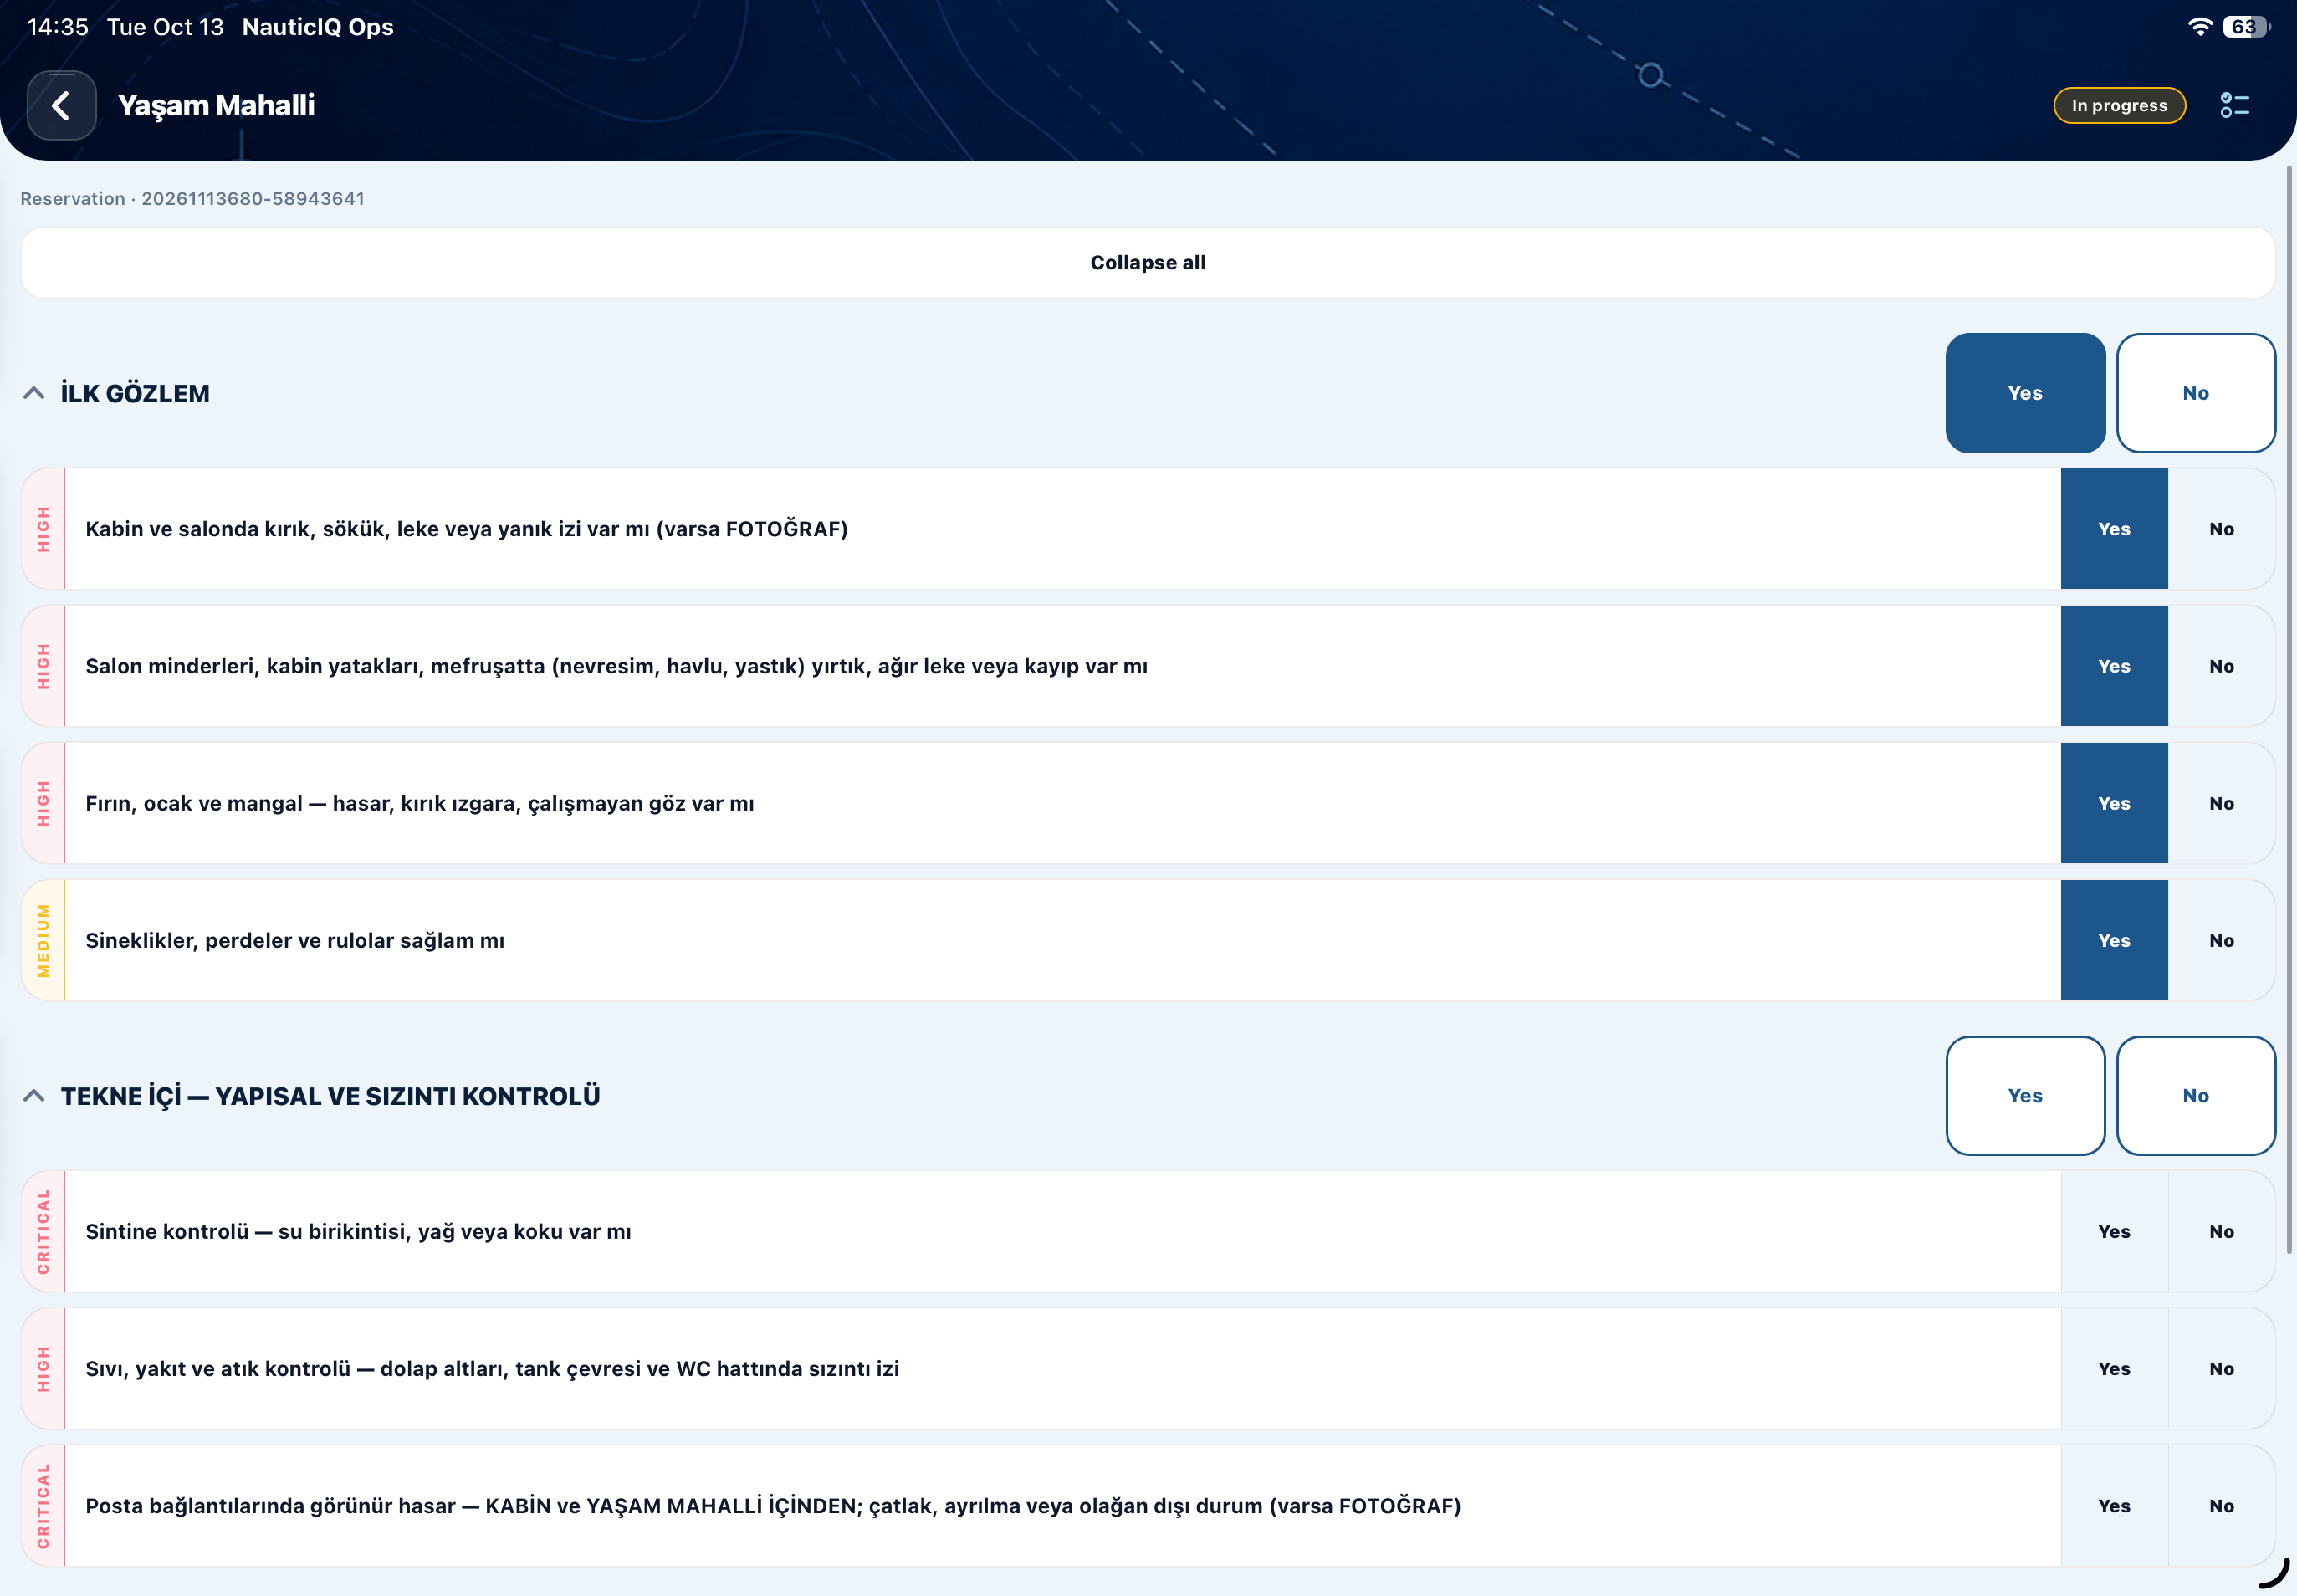Pick Yes for Sıvı, yakıt ve atık kontrolü
This screenshot has height=1596, width=2297.
[x=2114, y=1368]
